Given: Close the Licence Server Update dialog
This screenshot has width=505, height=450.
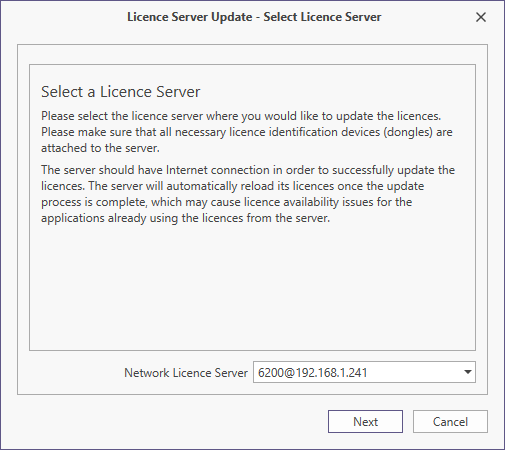Looking at the screenshot, I should pyautogui.click(x=481, y=17).
